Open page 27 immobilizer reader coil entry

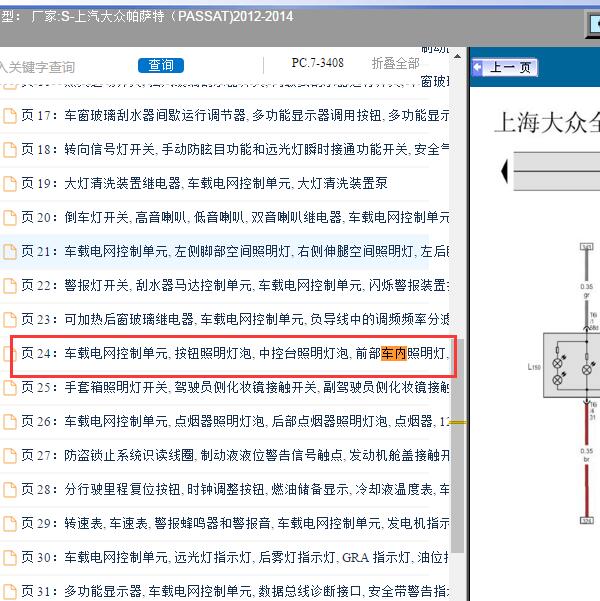click(x=235, y=455)
